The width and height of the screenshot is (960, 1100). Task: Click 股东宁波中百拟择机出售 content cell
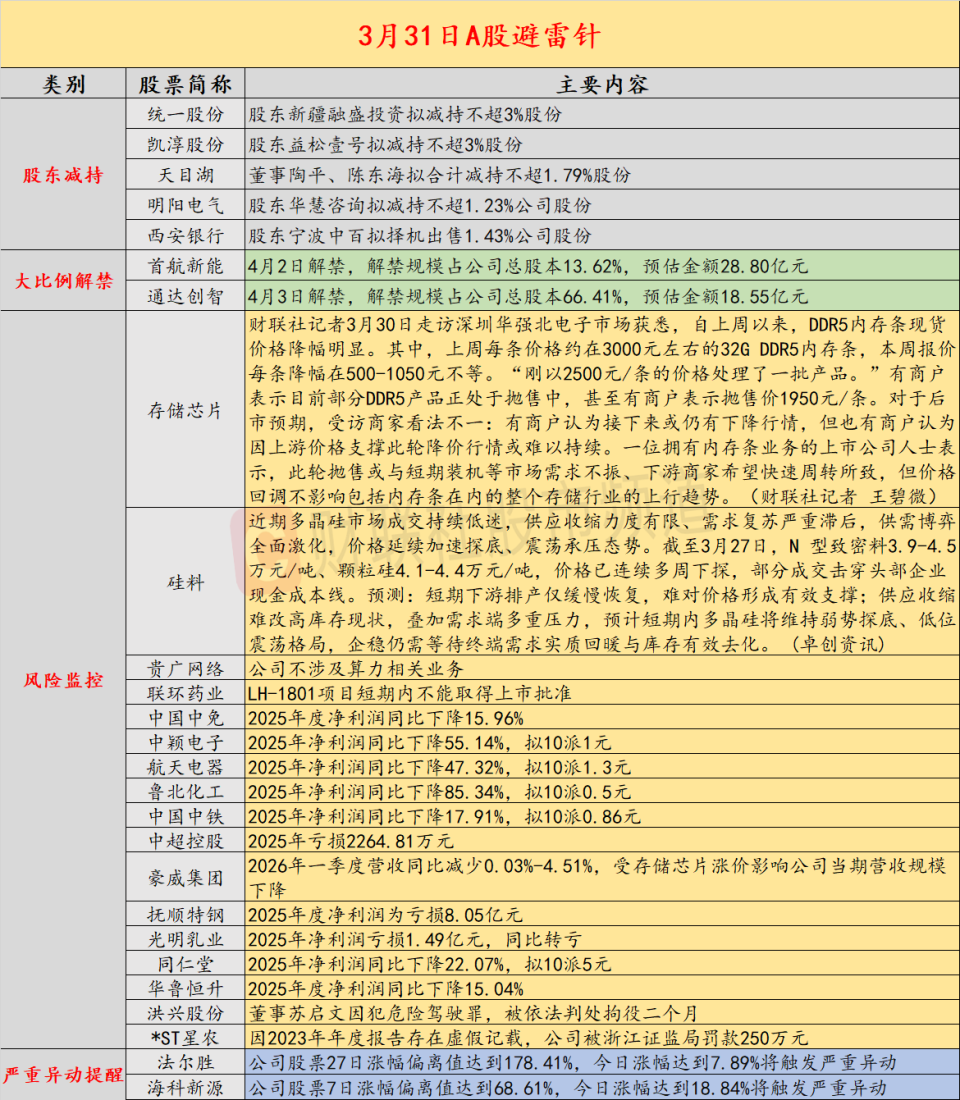[602, 235]
